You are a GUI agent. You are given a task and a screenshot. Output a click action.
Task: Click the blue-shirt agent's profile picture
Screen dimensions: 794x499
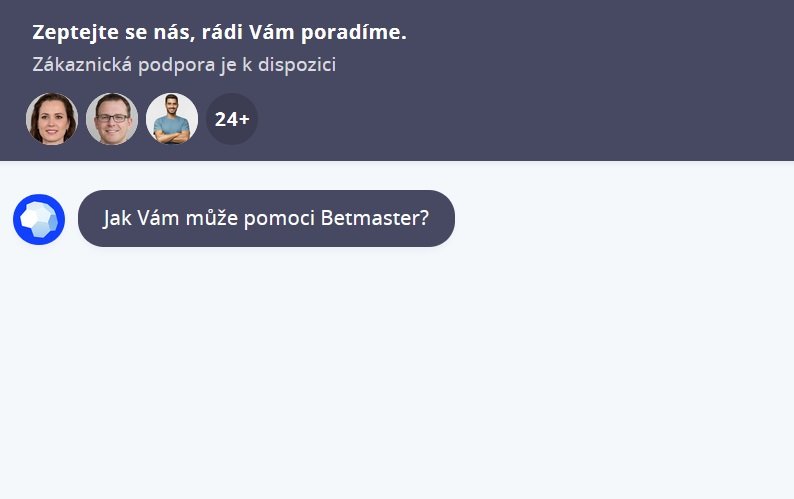coord(172,119)
